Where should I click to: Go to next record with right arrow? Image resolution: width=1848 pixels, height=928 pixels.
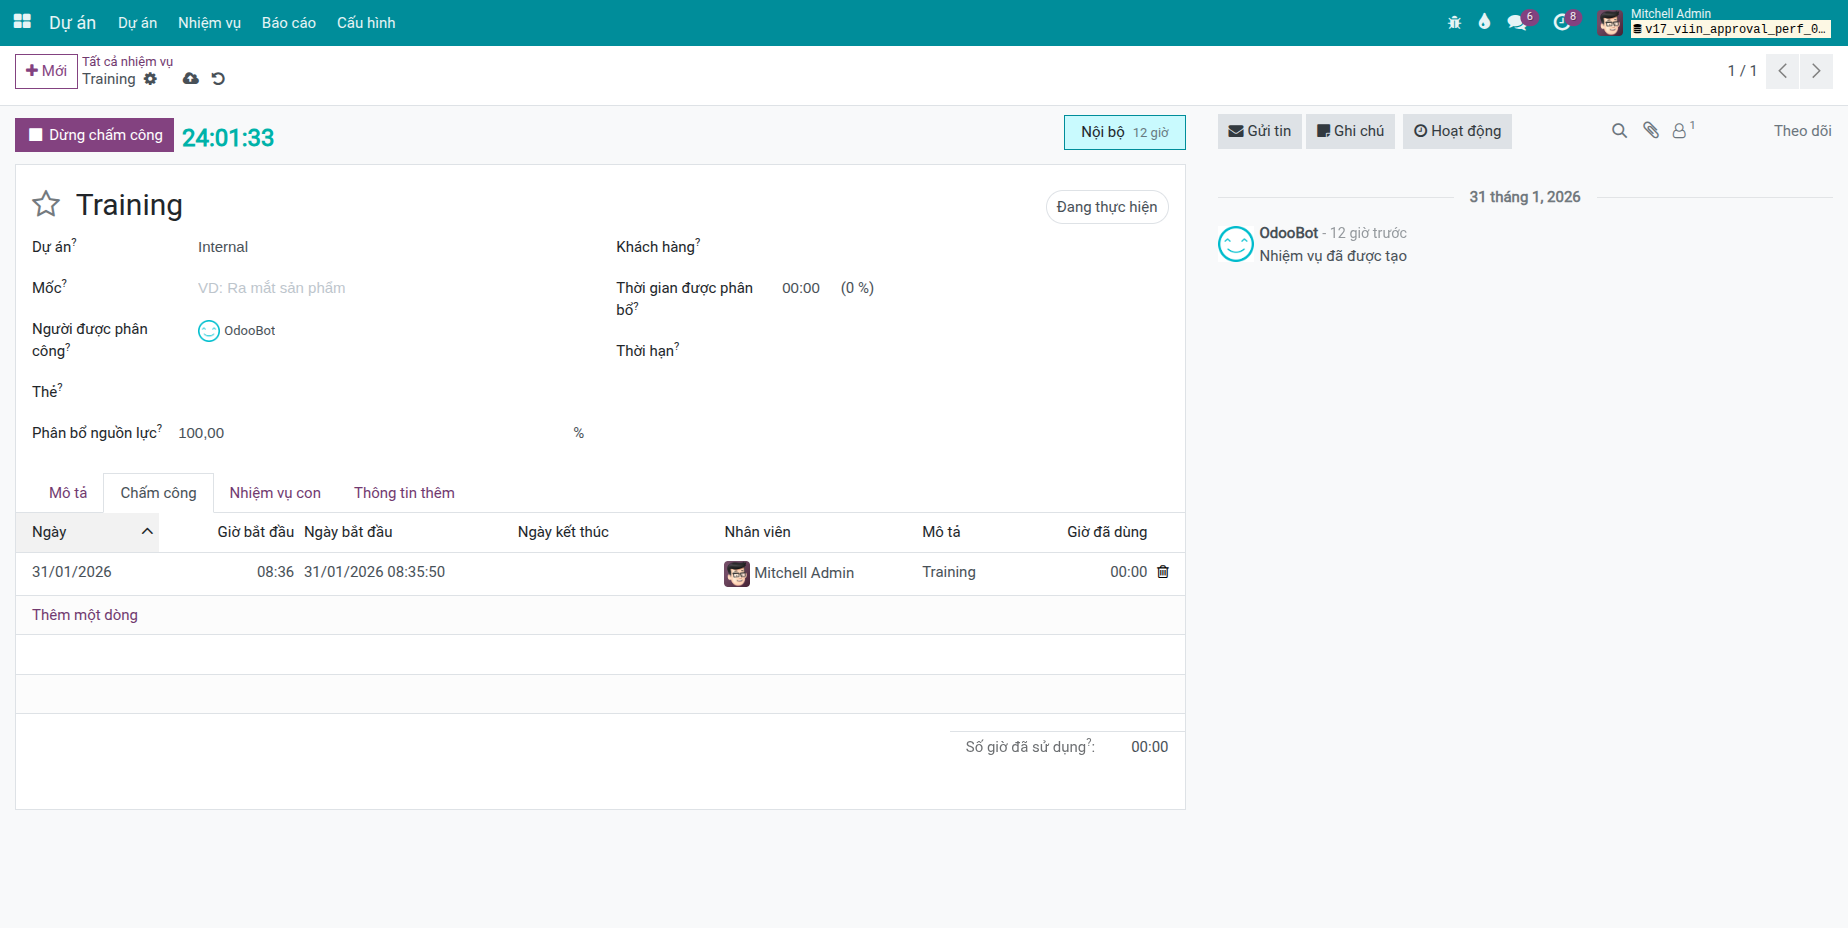[1816, 71]
